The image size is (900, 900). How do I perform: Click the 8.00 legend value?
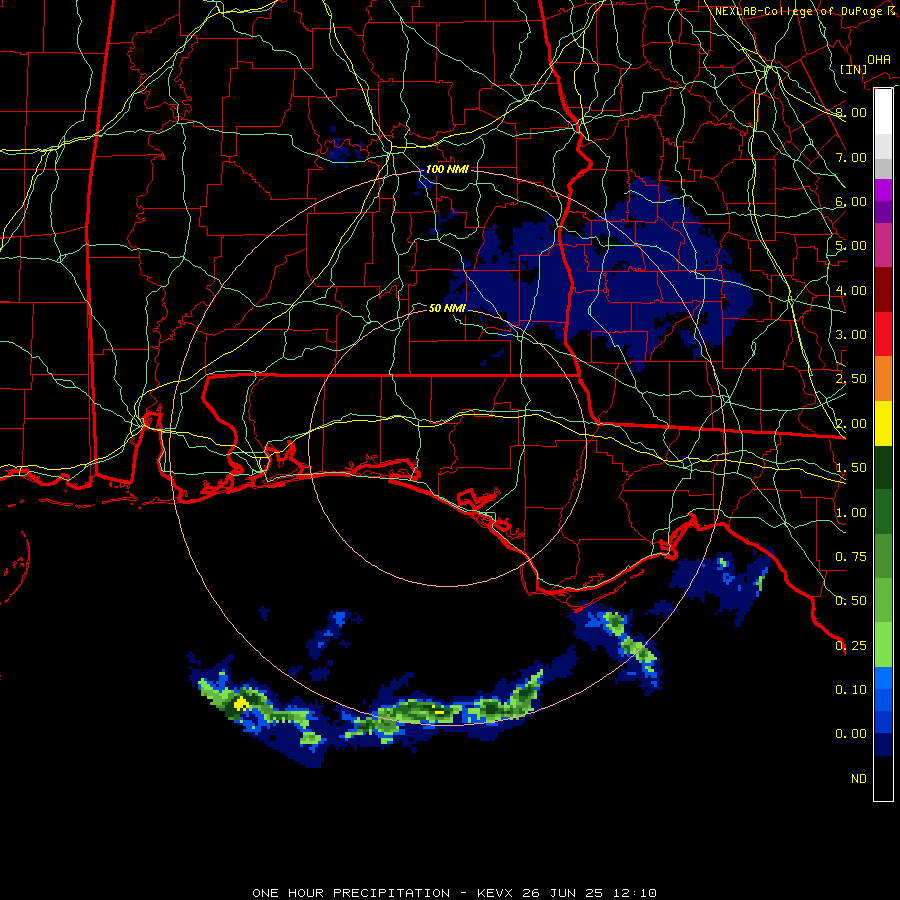click(x=851, y=112)
